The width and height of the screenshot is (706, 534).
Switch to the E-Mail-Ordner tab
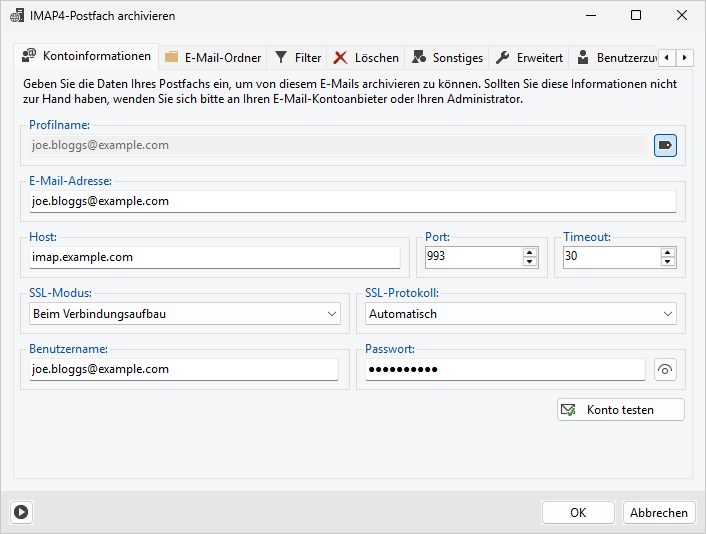click(212, 58)
